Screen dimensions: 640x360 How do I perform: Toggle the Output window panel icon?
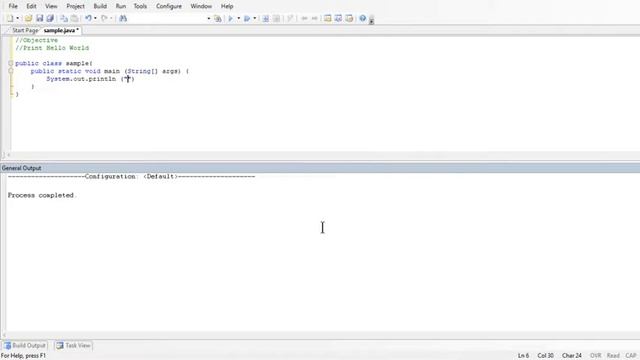tap(349, 18)
